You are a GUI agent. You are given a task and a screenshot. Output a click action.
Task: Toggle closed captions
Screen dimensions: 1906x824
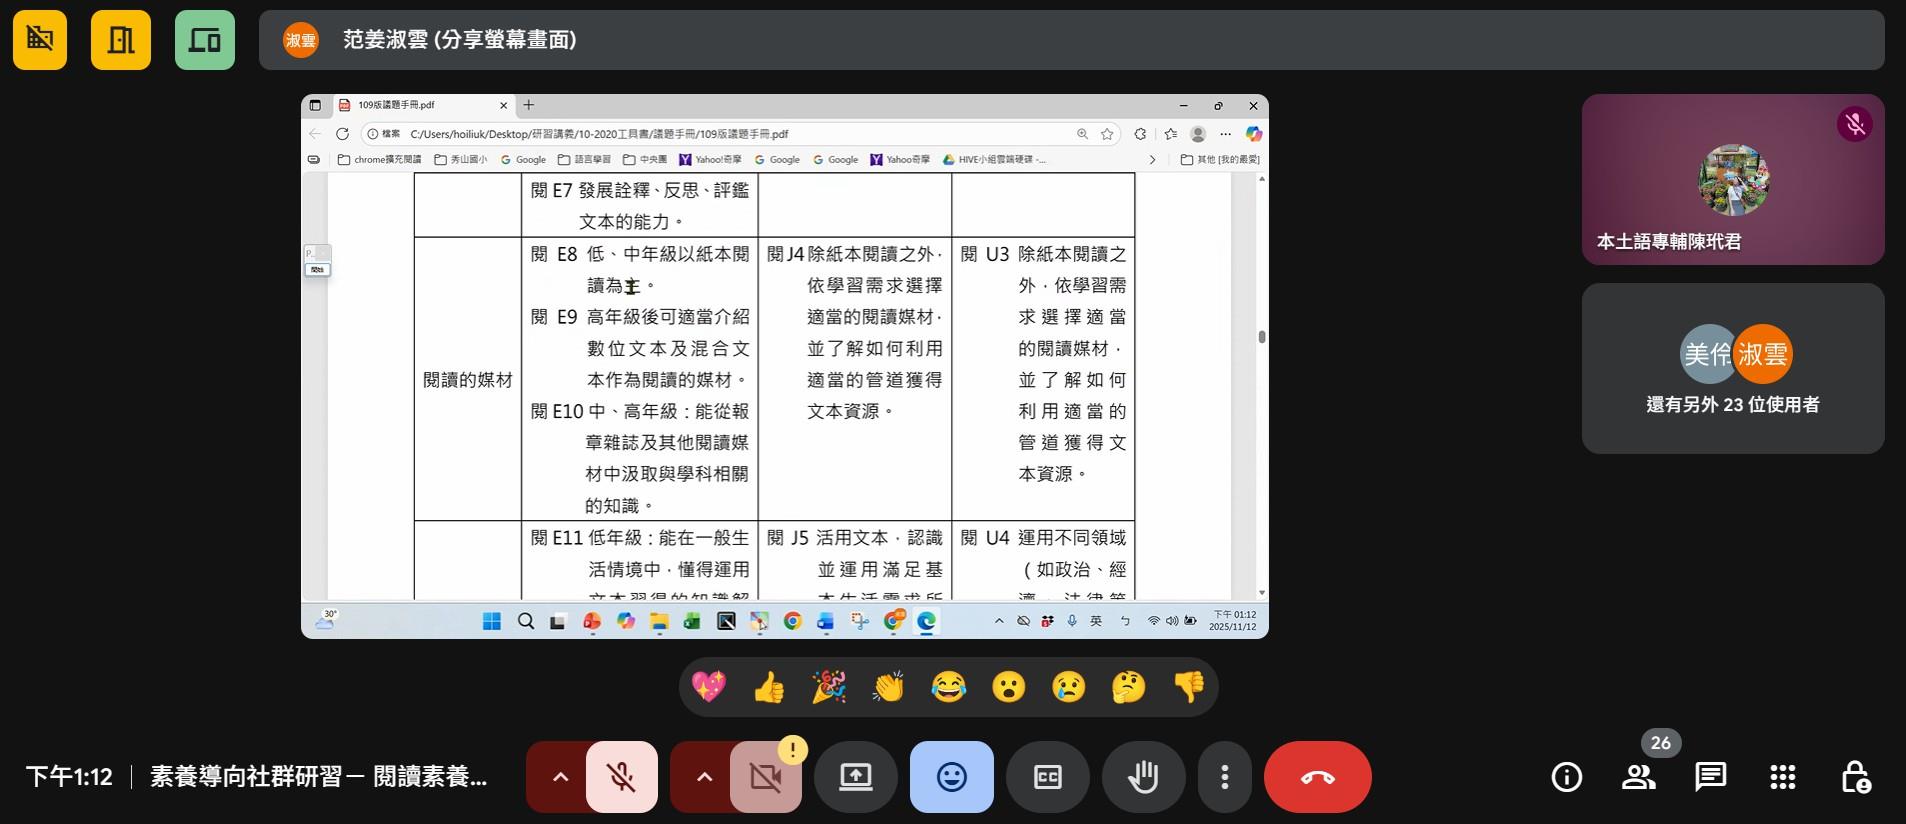pyautogui.click(x=1047, y=777)
